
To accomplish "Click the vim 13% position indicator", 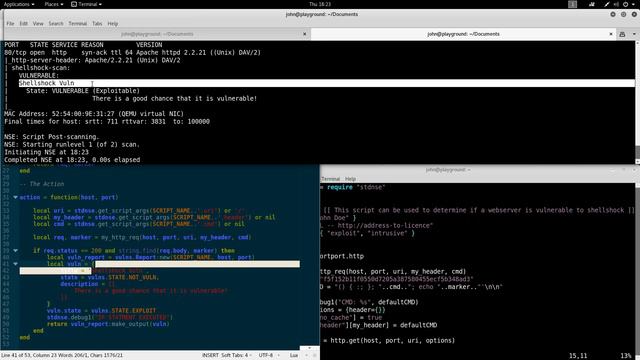I will tap(626, 356).
